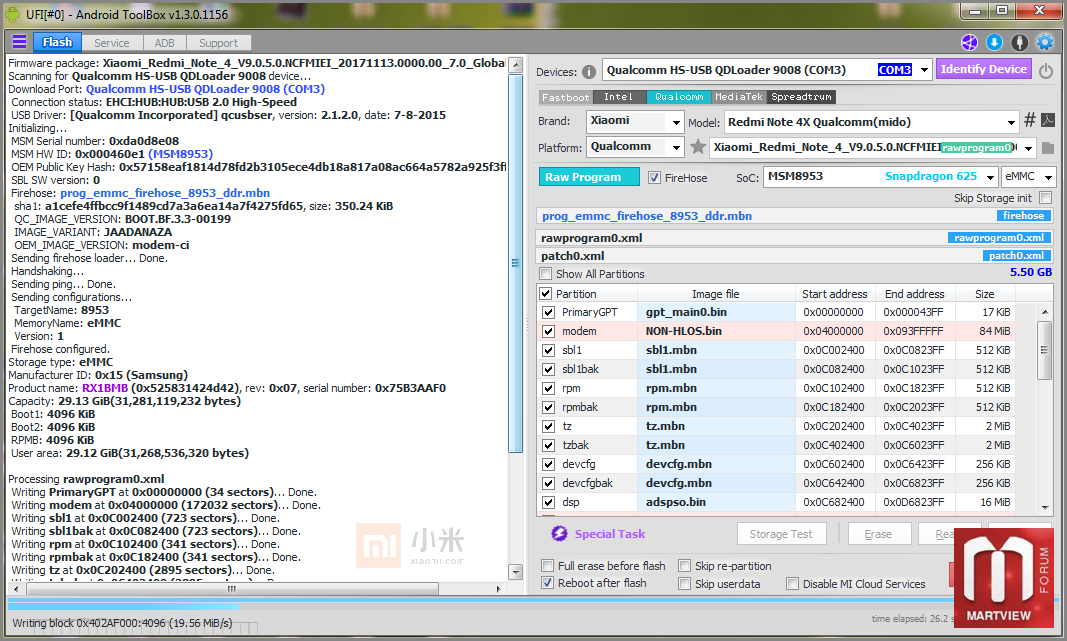Uncheck the dsp partition checkbox
The height and width of the screenshot is (641, 1067).
tap(548, 502)
